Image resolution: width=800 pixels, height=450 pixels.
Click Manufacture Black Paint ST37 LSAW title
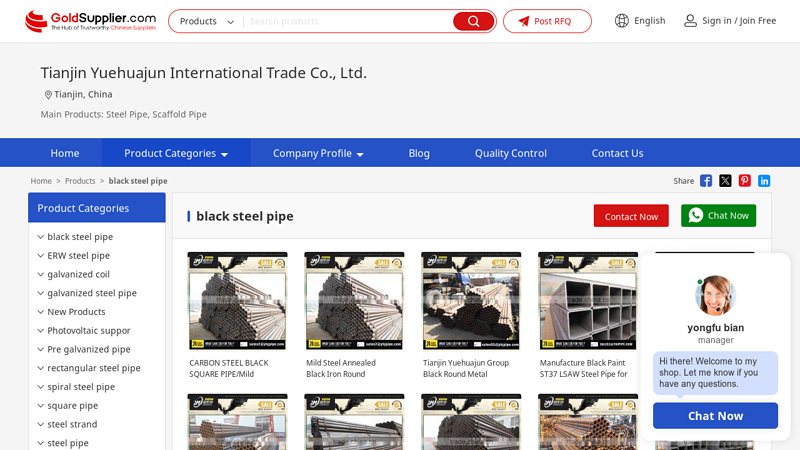584,368
